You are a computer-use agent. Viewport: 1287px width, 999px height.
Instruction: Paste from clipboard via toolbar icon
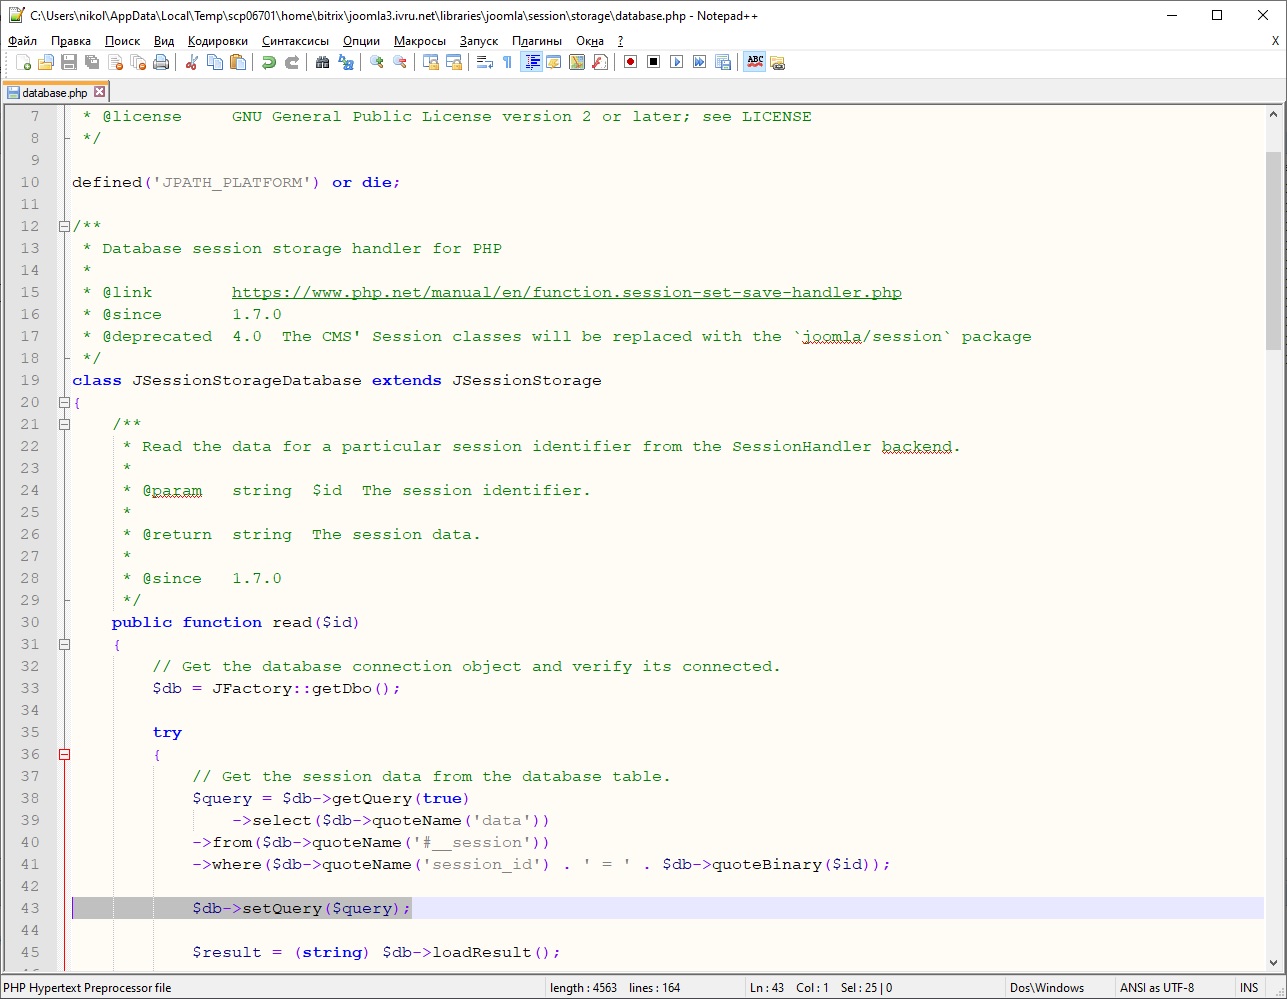[x=238, y=62]
